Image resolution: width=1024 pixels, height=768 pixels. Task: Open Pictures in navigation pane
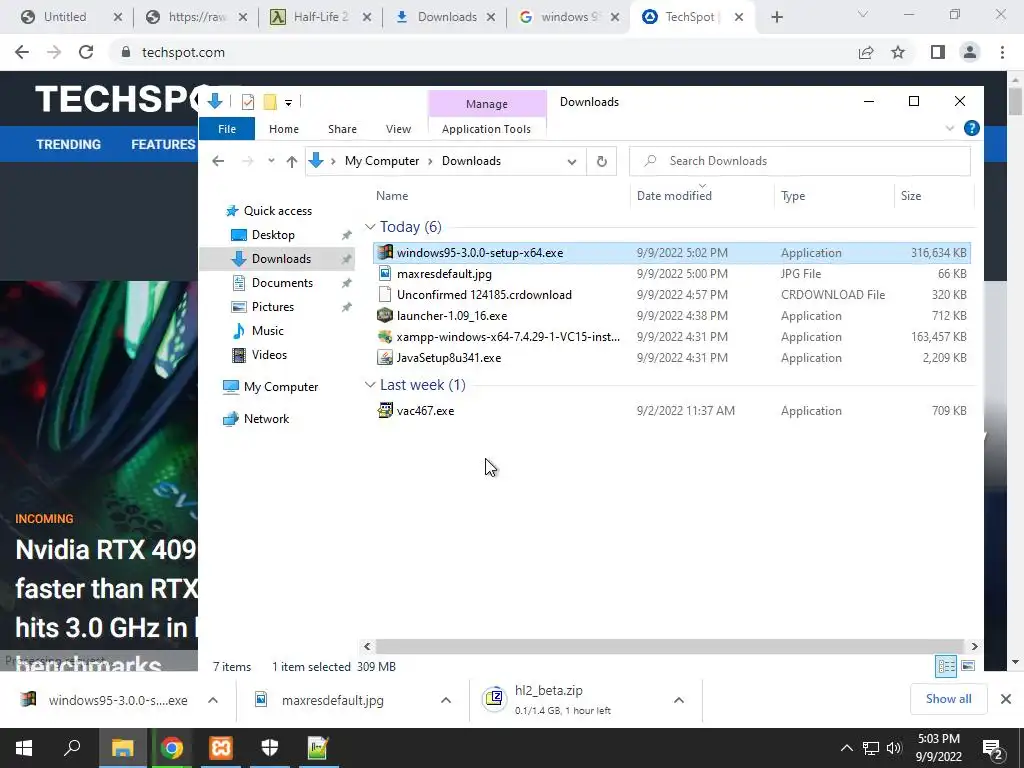coord(272,307)
